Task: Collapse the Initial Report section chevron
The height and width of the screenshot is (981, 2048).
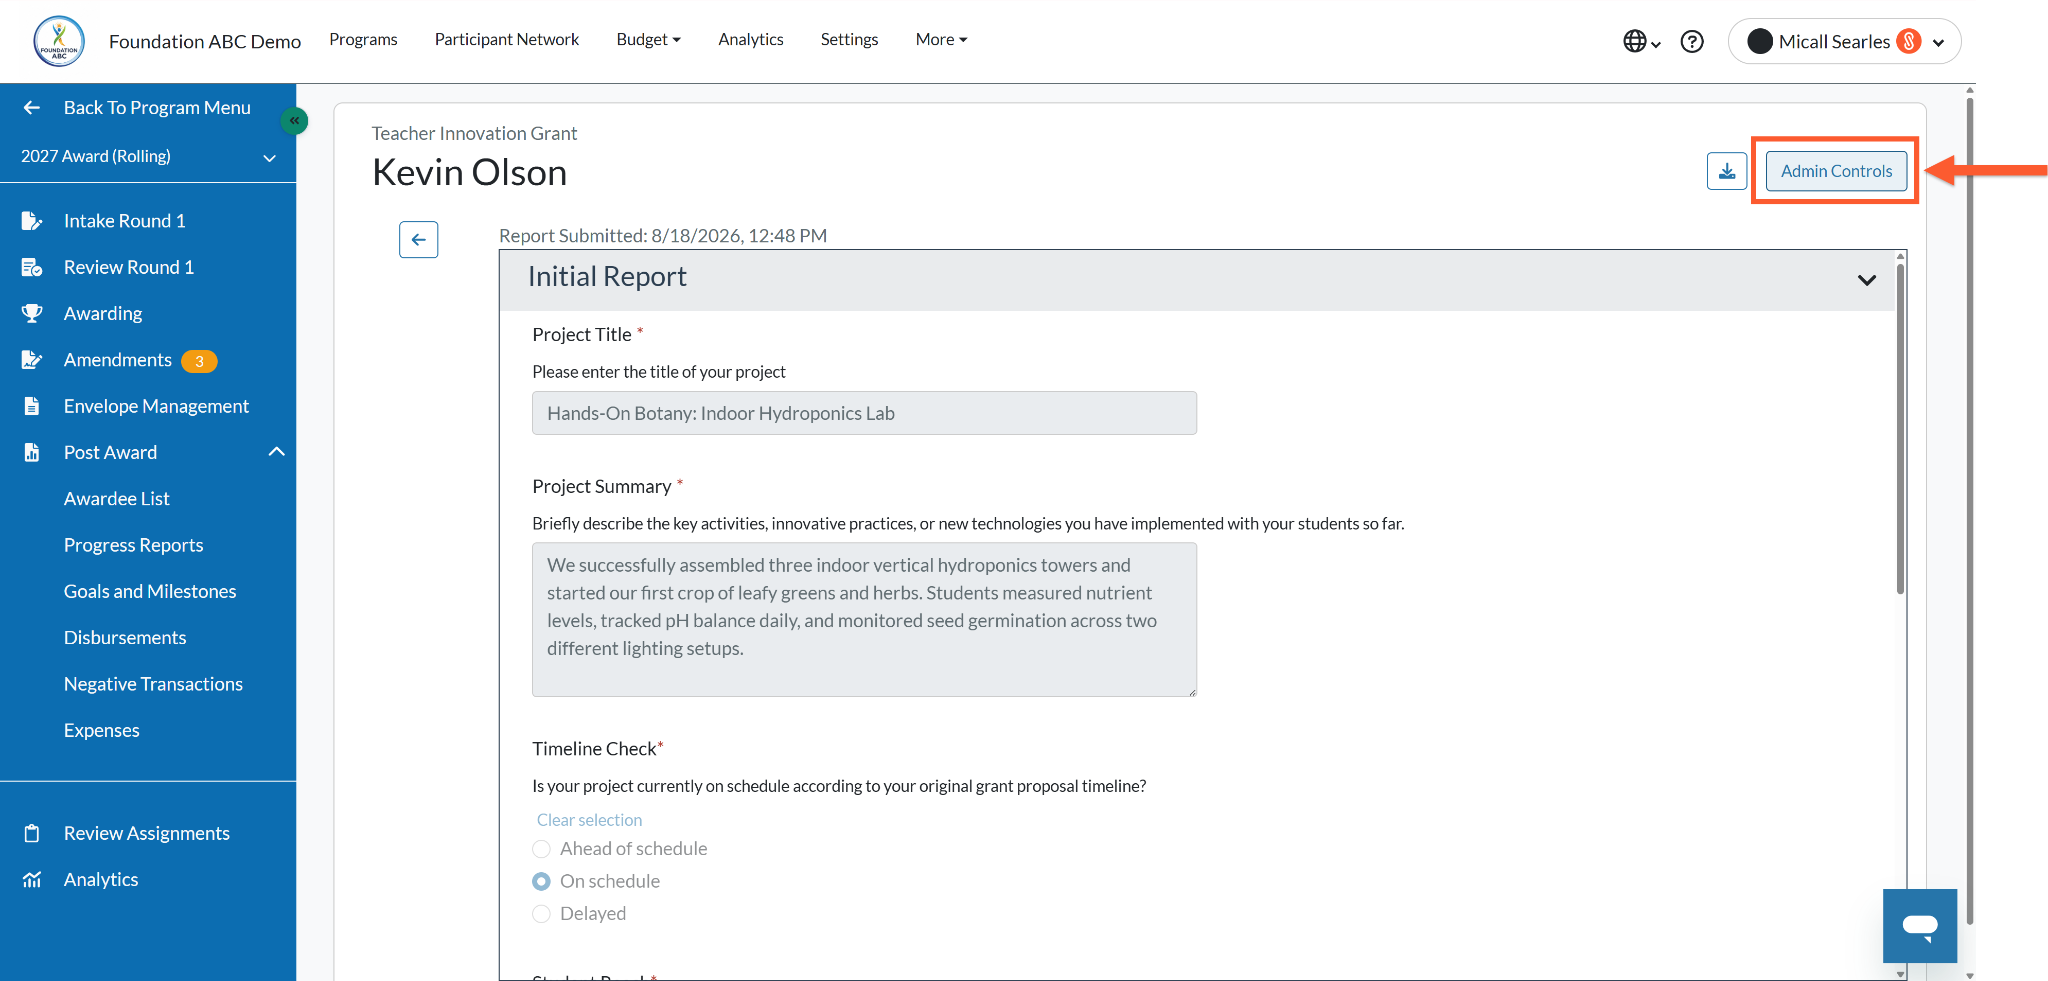Action: 1866,280
